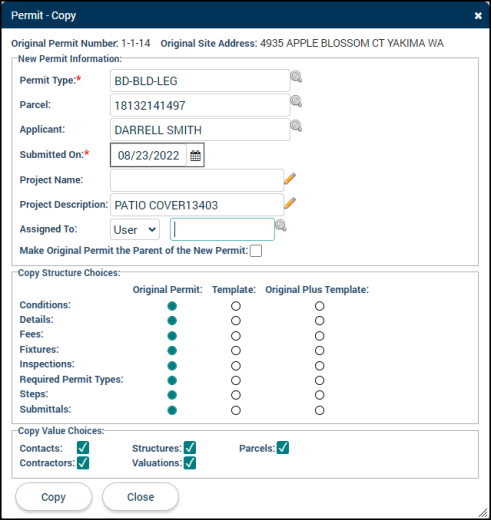Focus the Parcel field 18132141497

pos(200,105)
